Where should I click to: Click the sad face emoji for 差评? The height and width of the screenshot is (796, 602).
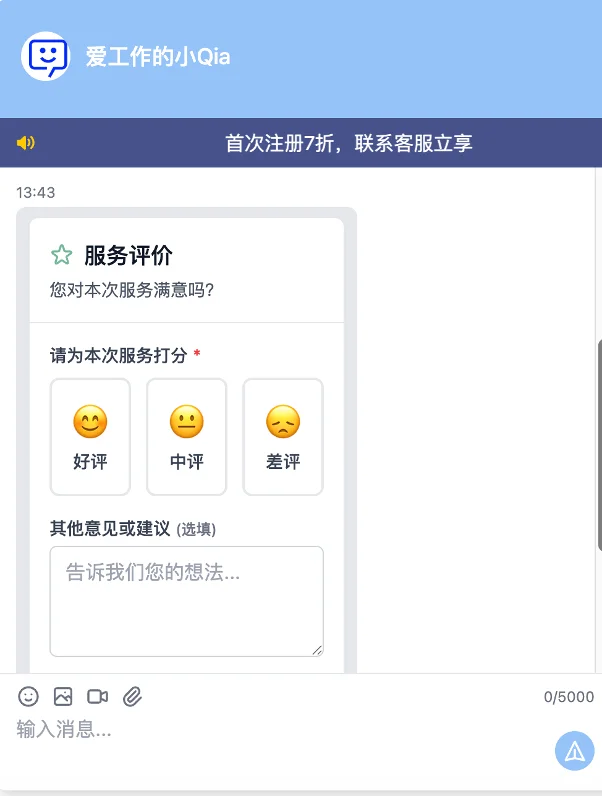[283, 422]
